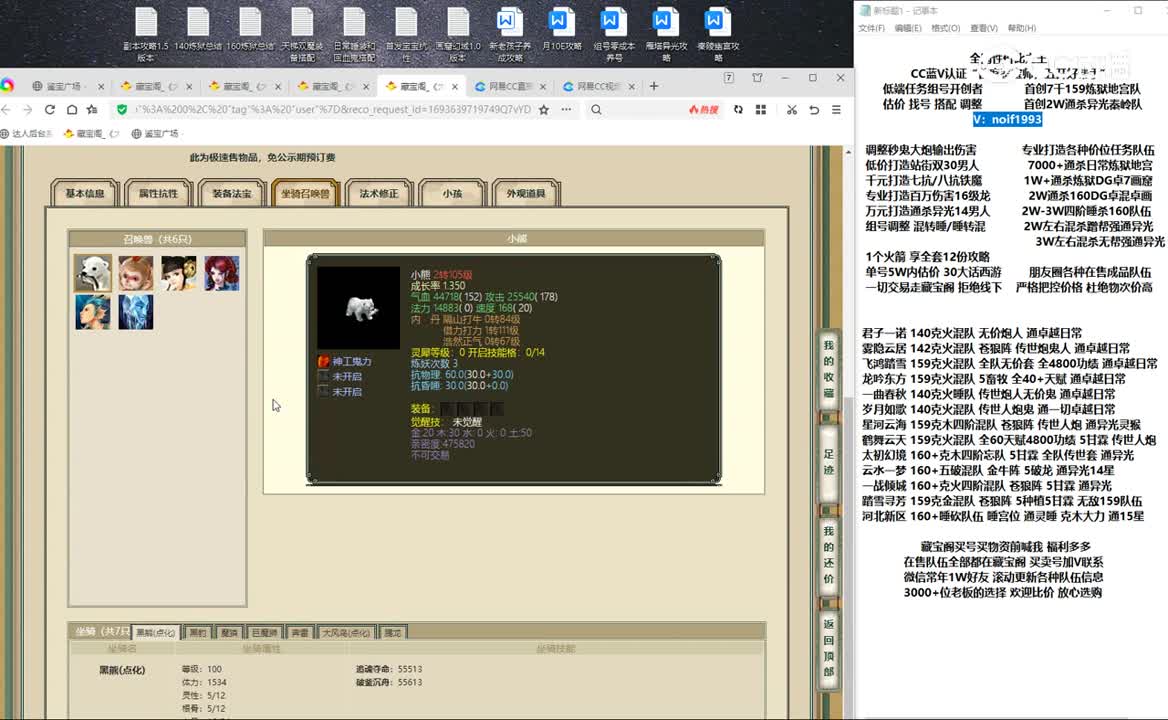This screenshot has height=720, width=1168.
Task: Open Notepad 查看(V) menu
Action: click(984, 28)
